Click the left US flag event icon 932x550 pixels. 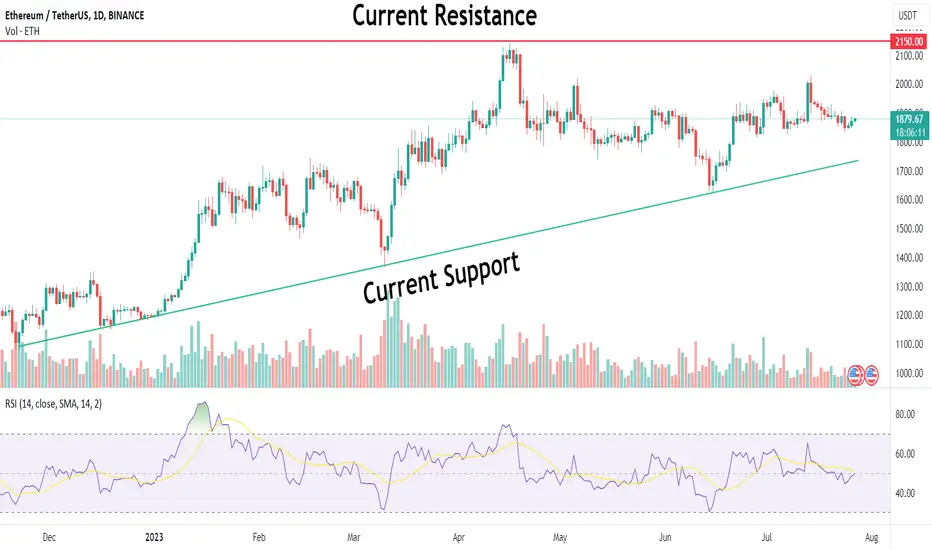855,375
